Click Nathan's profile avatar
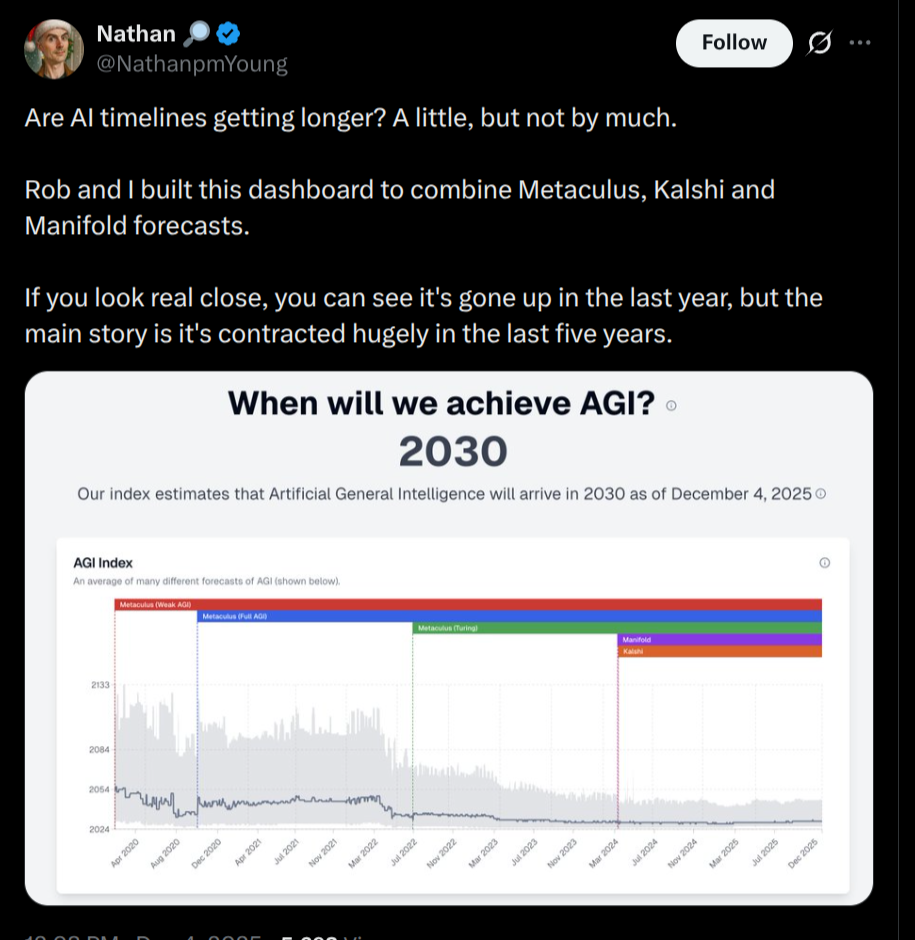 (54, 47)
